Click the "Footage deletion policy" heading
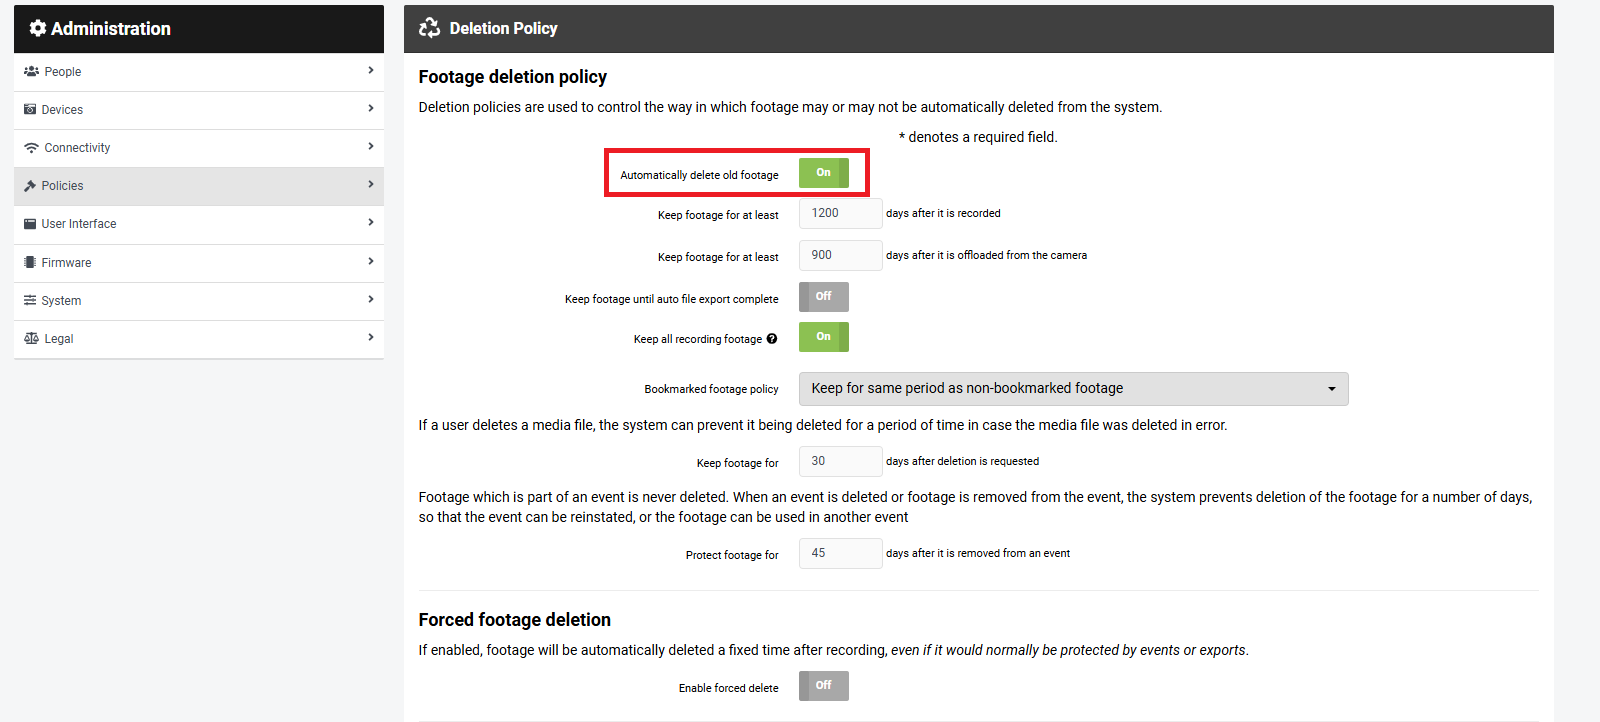 pos(513,77)
